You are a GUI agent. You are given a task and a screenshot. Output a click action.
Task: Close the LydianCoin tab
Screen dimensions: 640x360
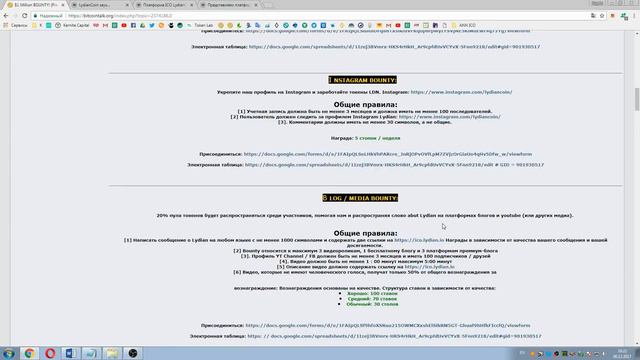click(x=127, y=5)
